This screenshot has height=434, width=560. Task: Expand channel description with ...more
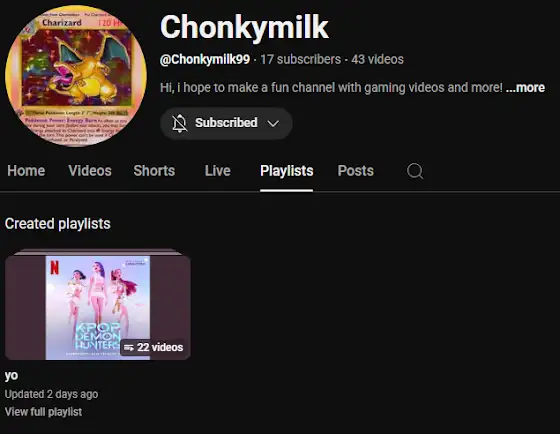pyautogui.click(x=525, y=88)
